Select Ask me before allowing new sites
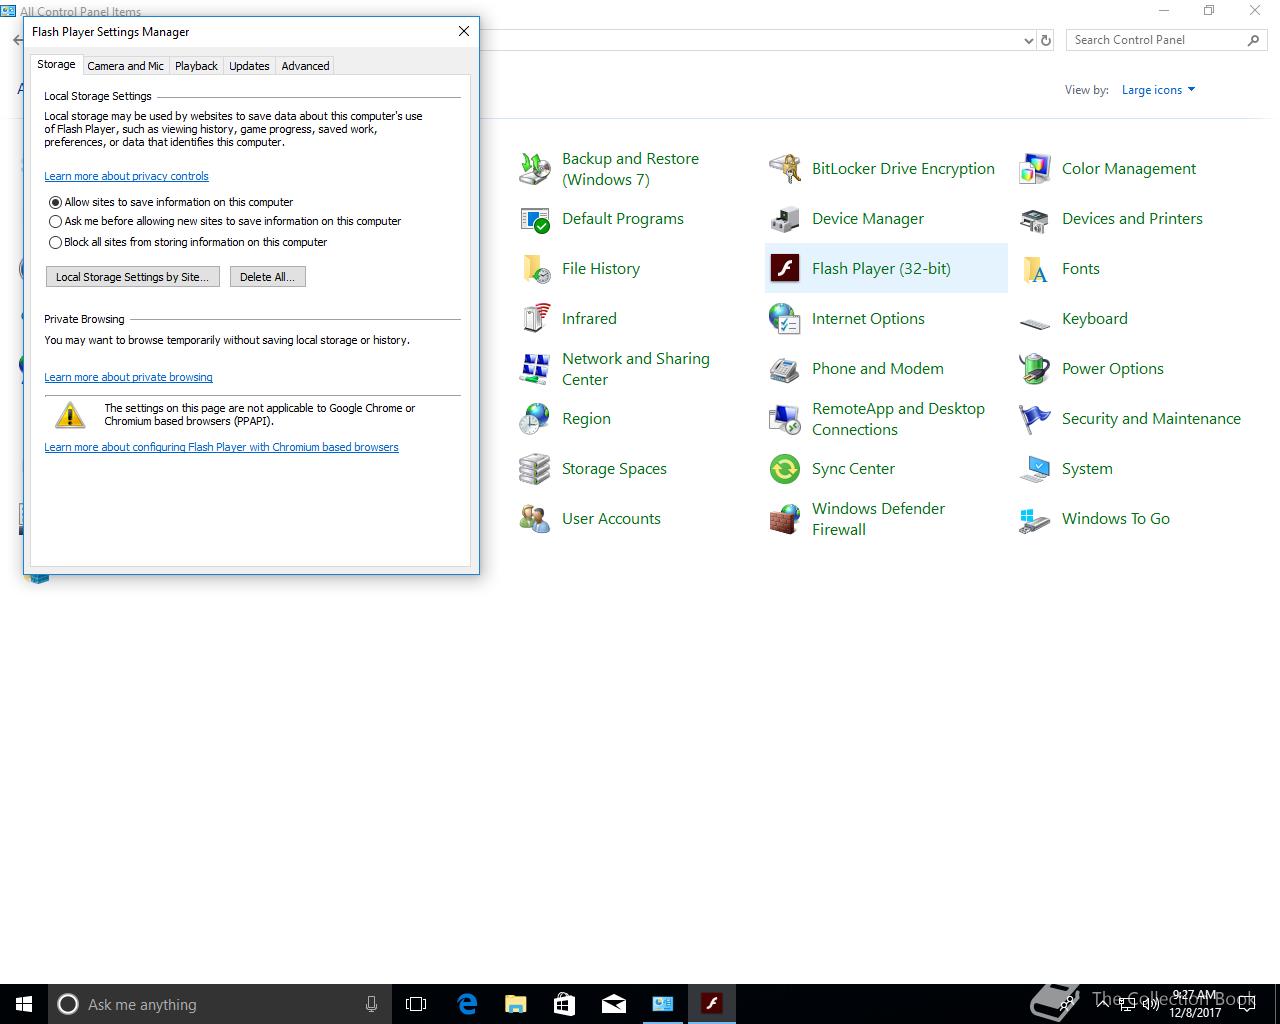The height and width of the screenshot is (1024, 1280). pos(56,222)
